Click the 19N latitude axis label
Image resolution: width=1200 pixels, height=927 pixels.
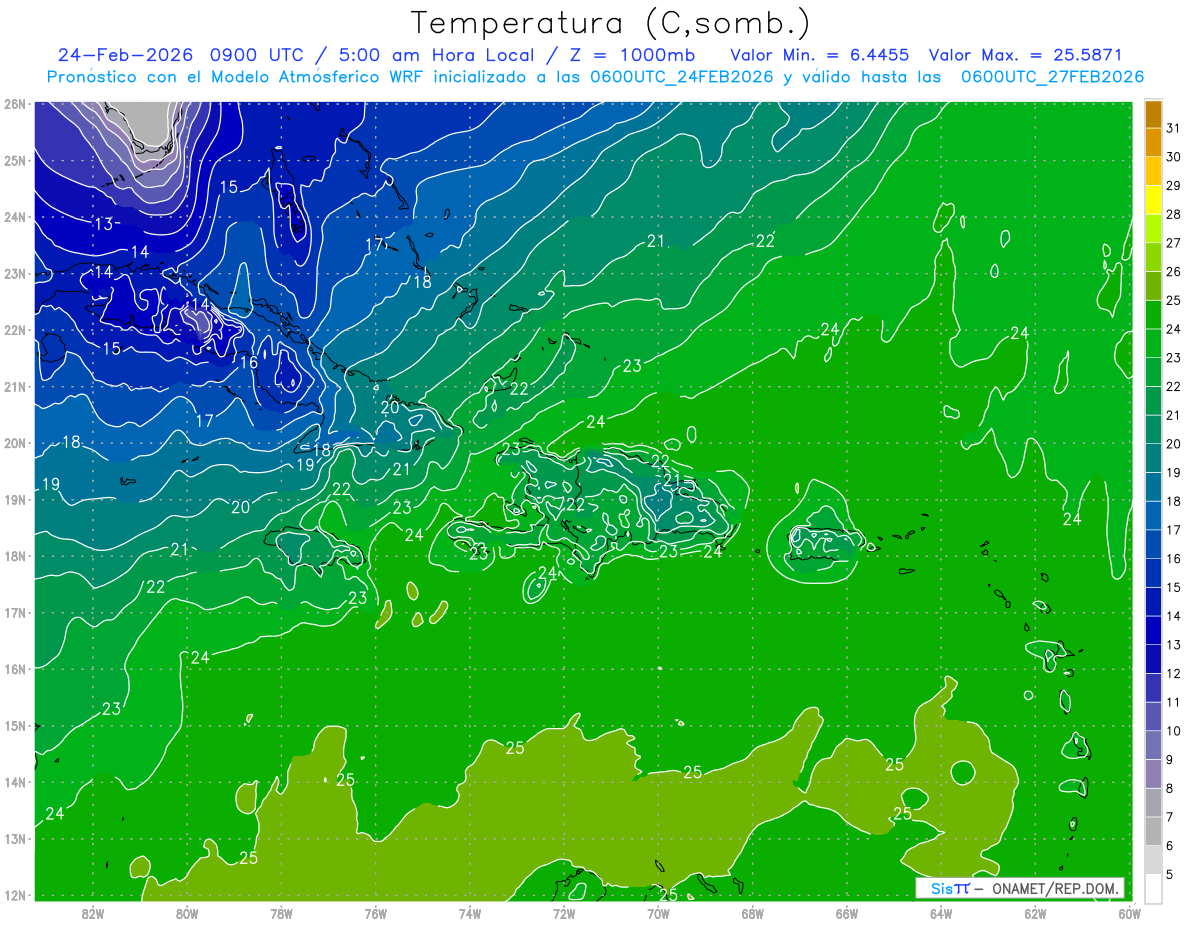tap(14, 499)
